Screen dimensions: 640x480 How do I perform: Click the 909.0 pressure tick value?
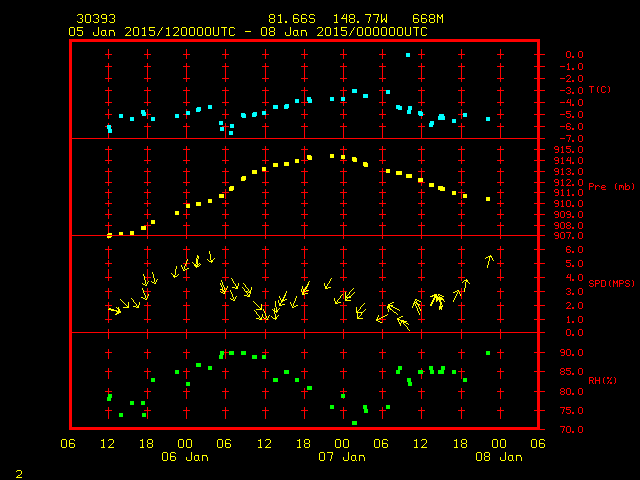pos(569,214)
